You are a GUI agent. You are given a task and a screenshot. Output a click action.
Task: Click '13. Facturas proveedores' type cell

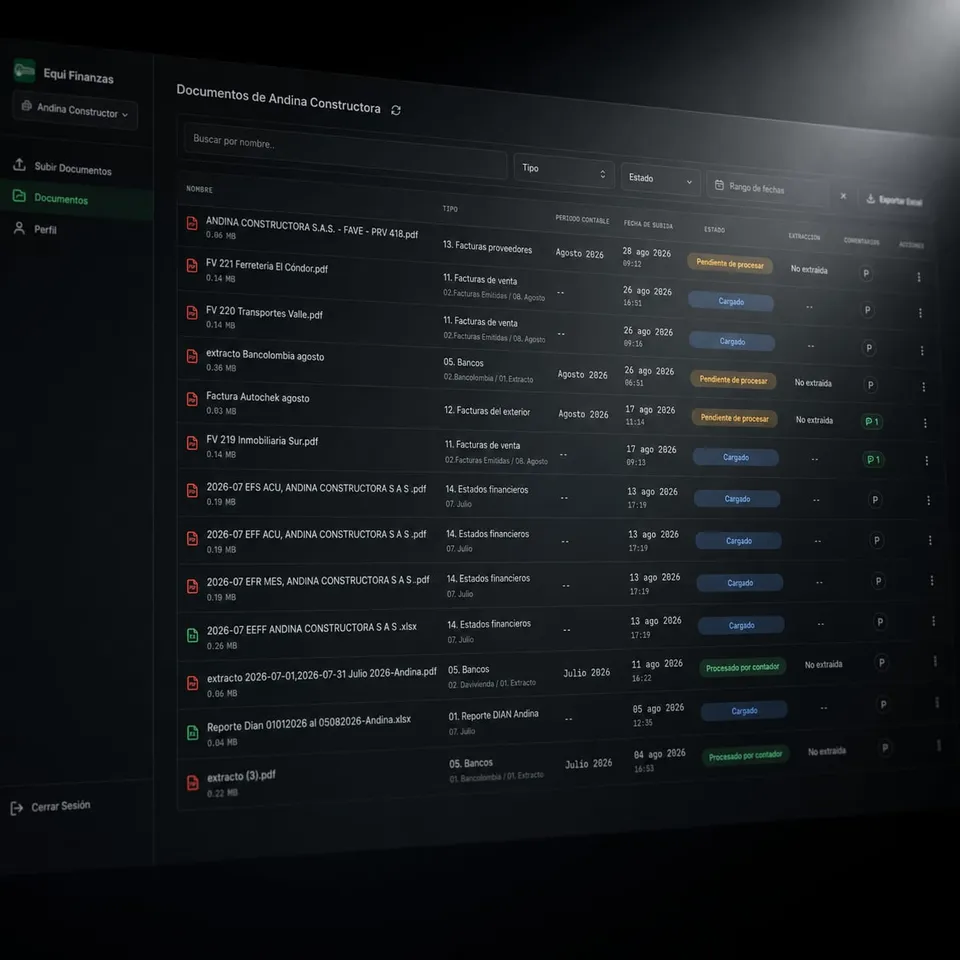click(x=487, y=247)
